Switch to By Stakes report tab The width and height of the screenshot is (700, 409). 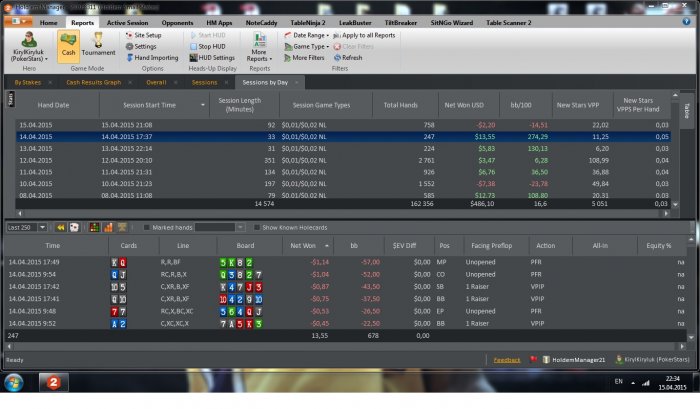point(27,82)
